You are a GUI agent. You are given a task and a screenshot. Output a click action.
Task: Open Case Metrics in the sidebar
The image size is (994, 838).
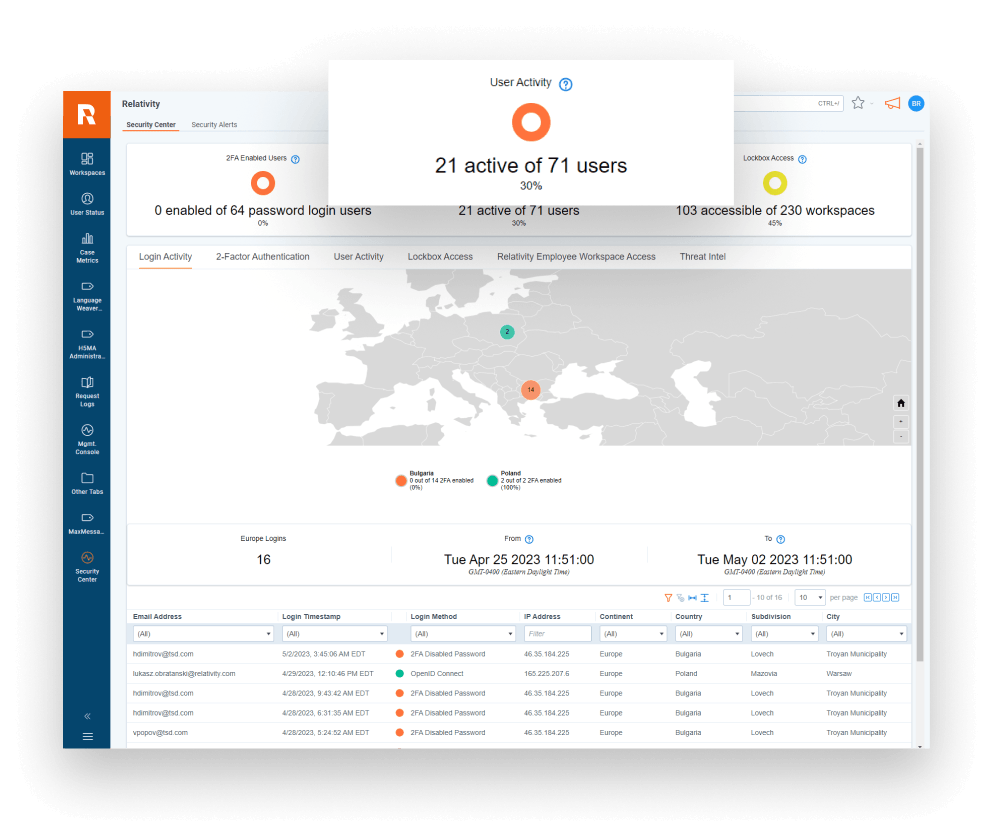tap(87, 247)
